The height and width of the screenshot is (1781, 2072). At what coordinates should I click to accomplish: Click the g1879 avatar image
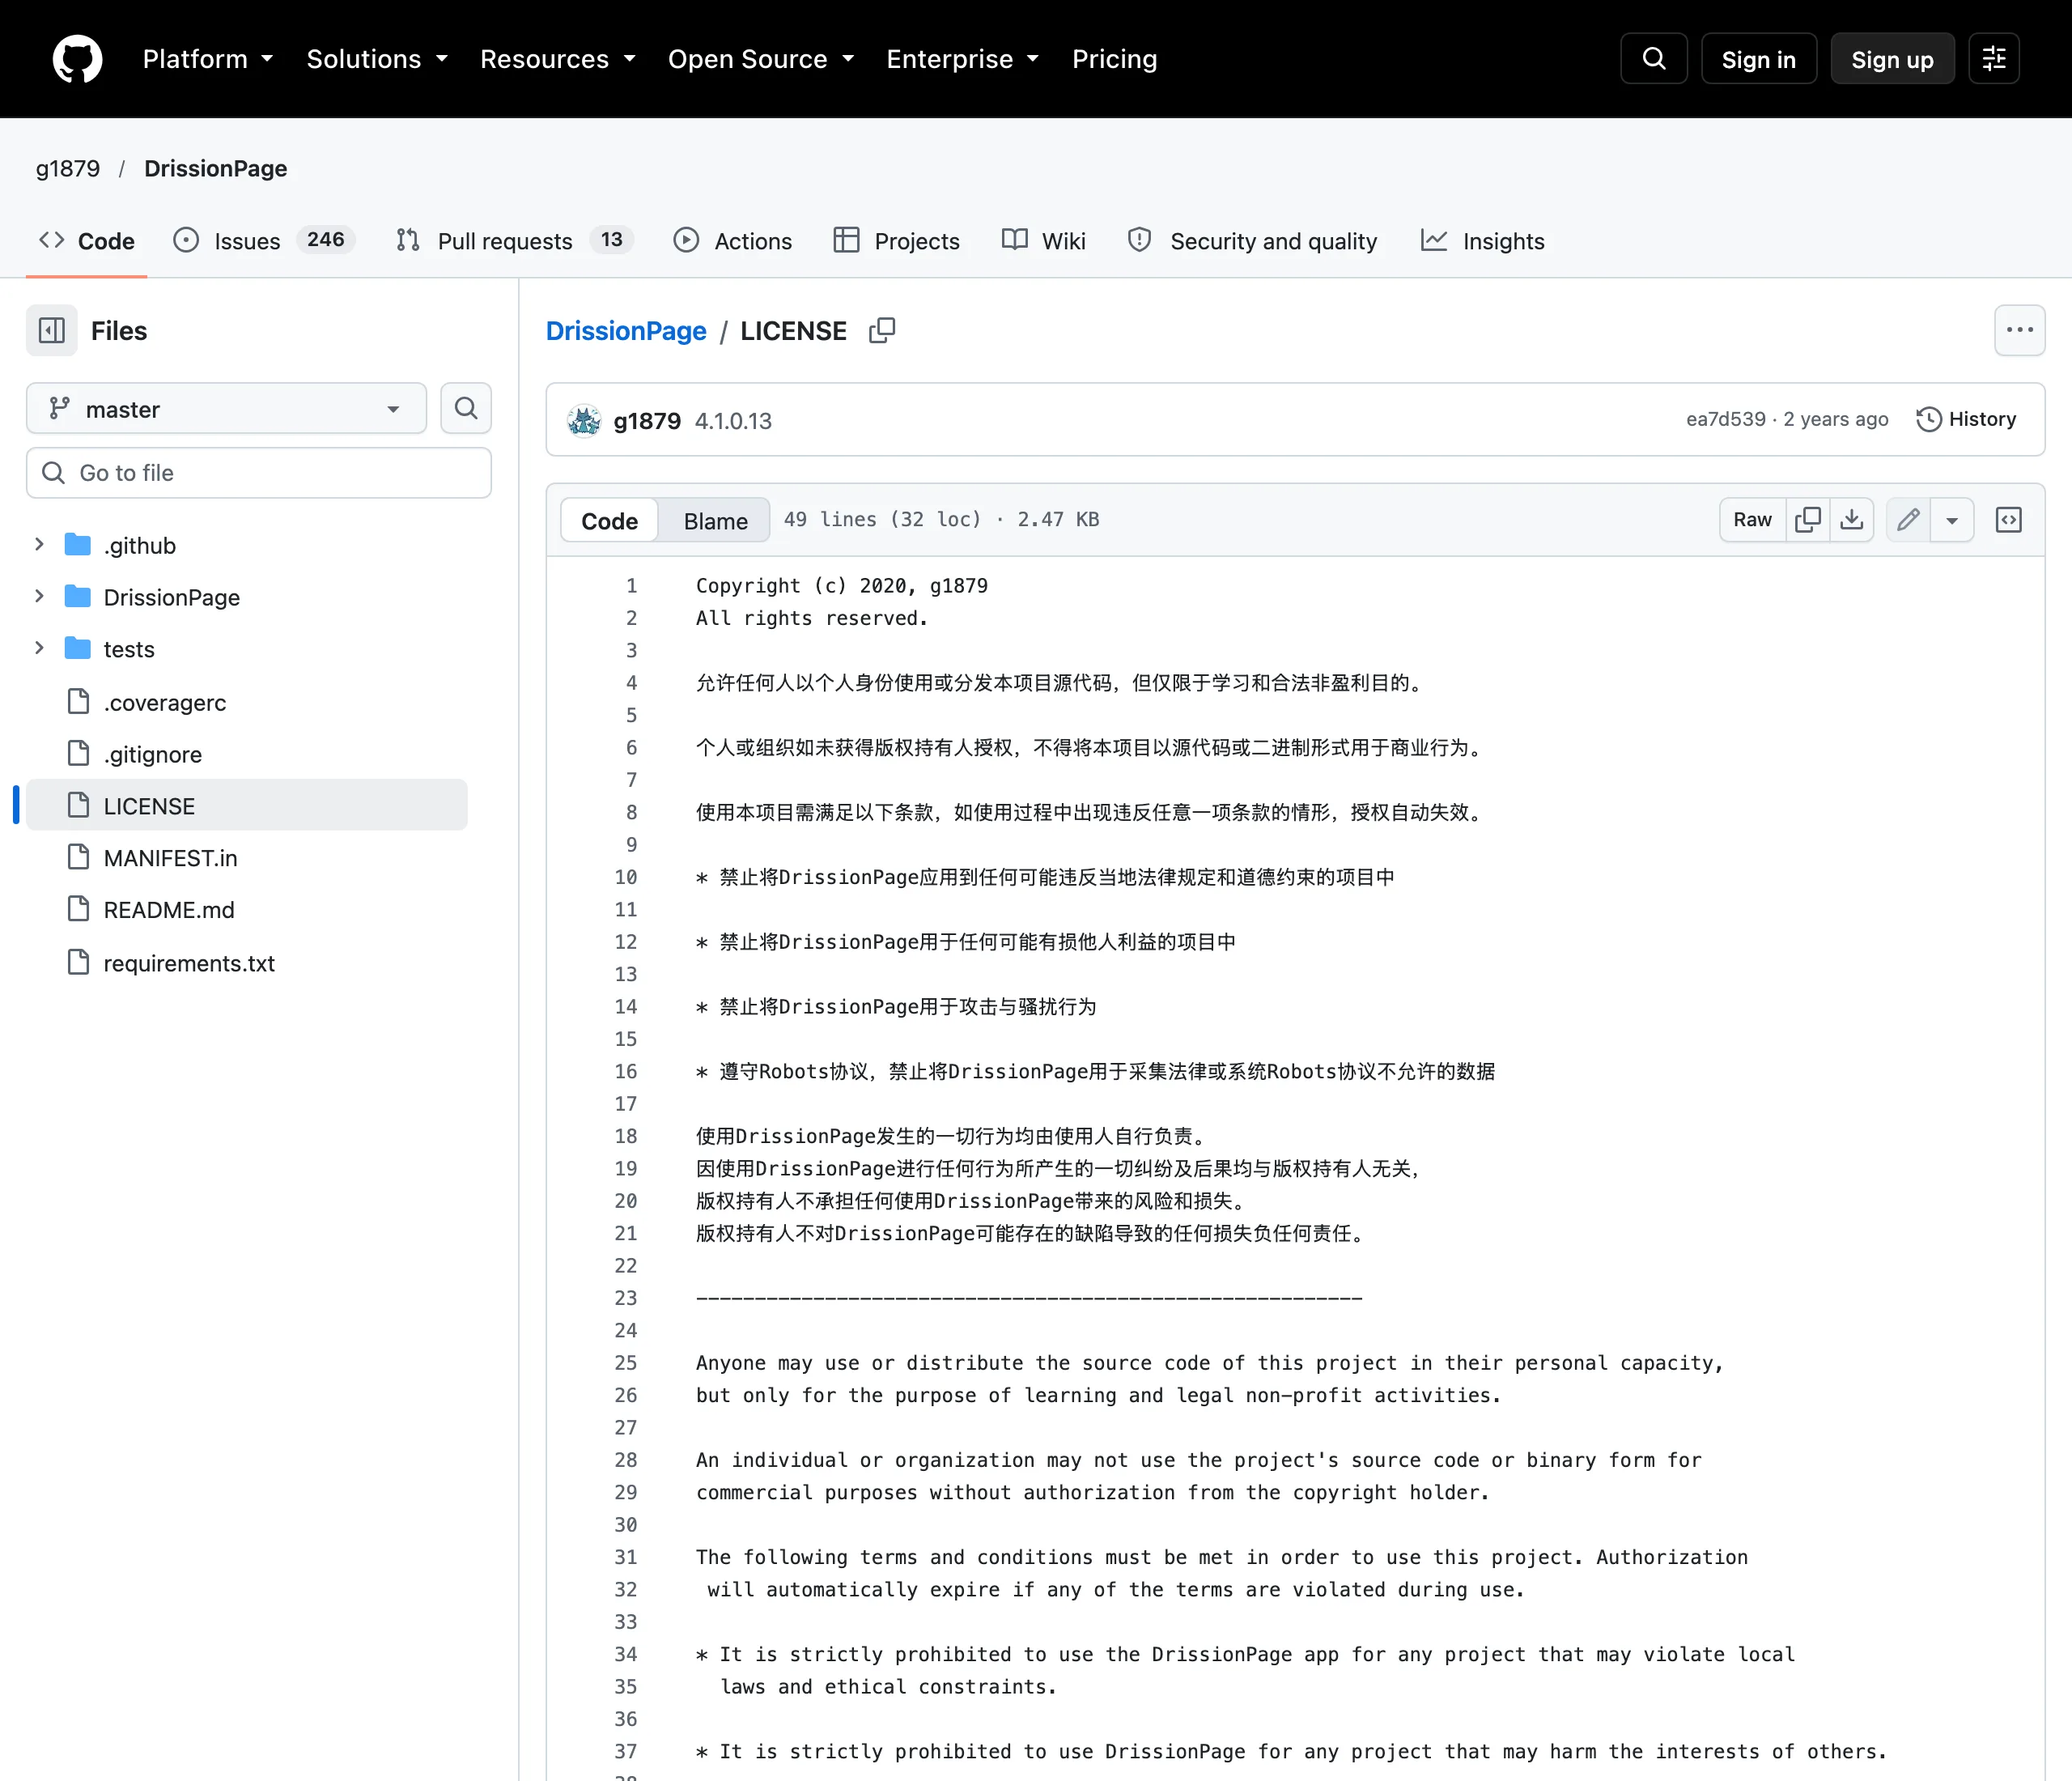click(584, 421)
